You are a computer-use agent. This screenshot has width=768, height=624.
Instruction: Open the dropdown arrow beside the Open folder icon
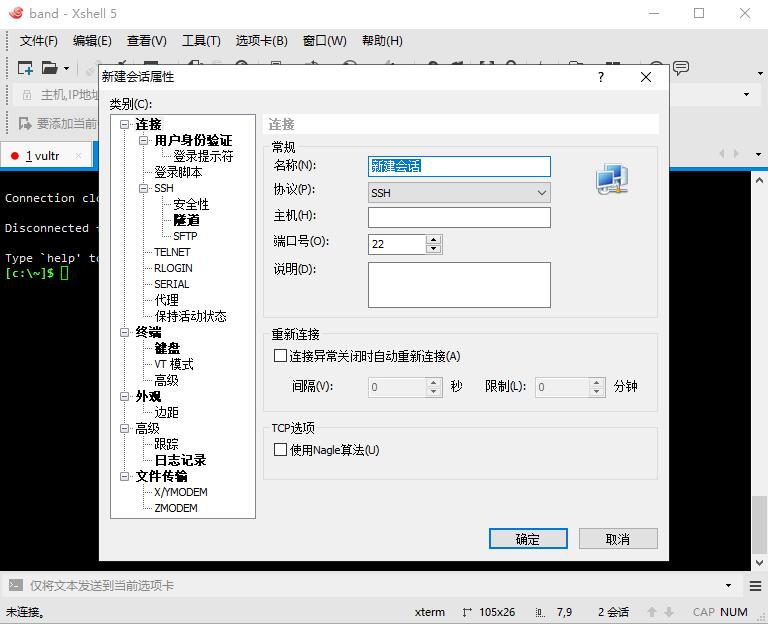[66, 69]
